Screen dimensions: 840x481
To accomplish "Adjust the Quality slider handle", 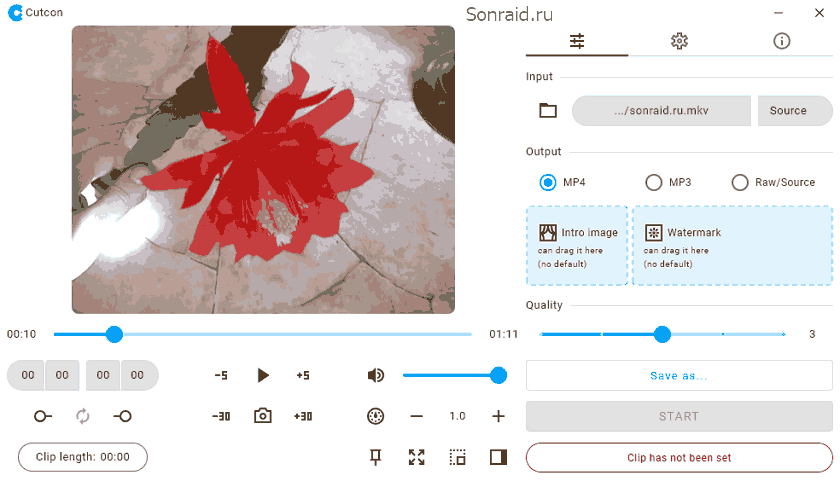I will tap(663, 334).
